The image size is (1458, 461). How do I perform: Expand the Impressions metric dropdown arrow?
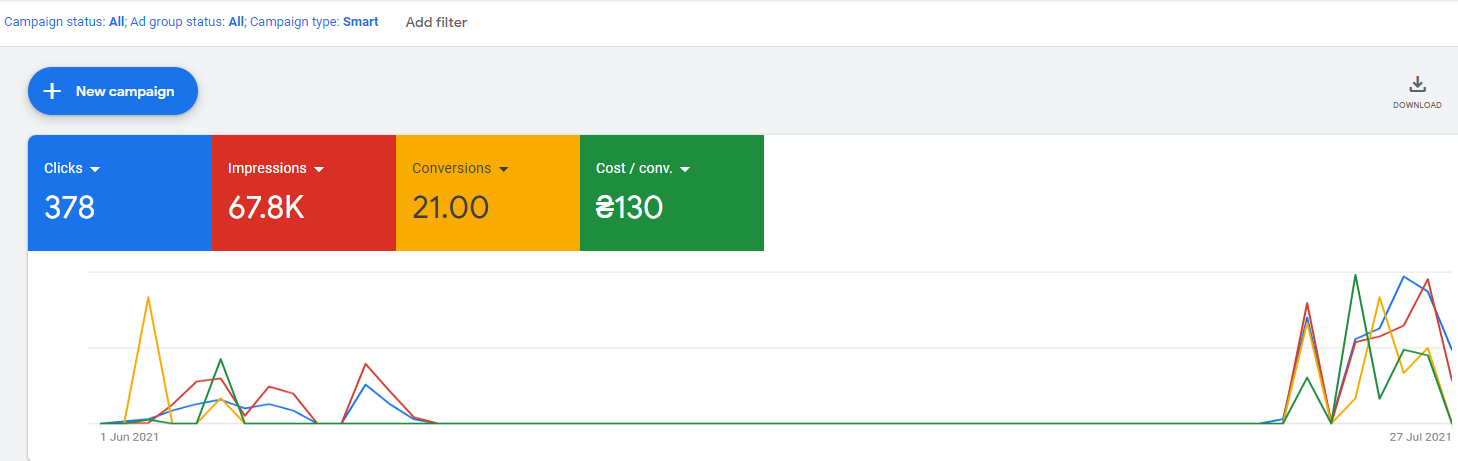pyautogui.click(x=319, y=169)
